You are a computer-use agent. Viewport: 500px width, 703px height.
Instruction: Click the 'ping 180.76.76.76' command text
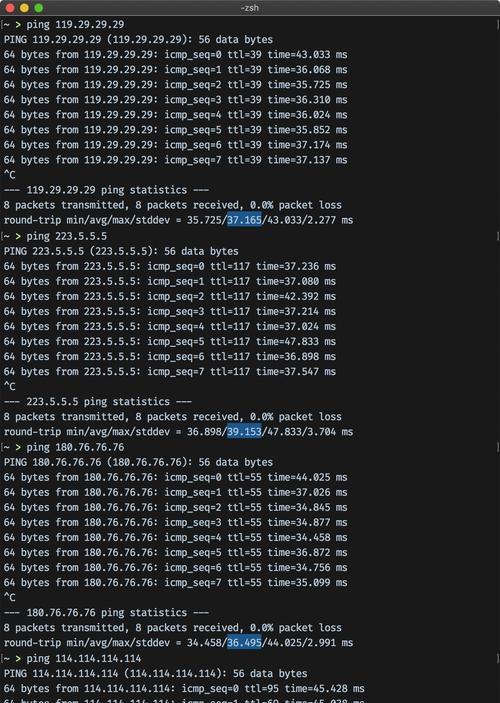point(75,447)
